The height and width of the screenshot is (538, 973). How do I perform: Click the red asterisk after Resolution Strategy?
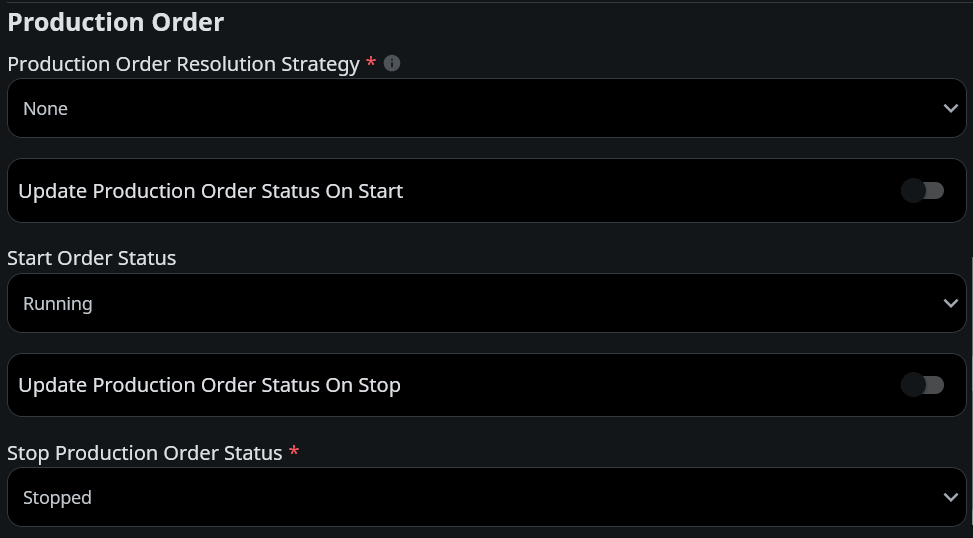371,63
